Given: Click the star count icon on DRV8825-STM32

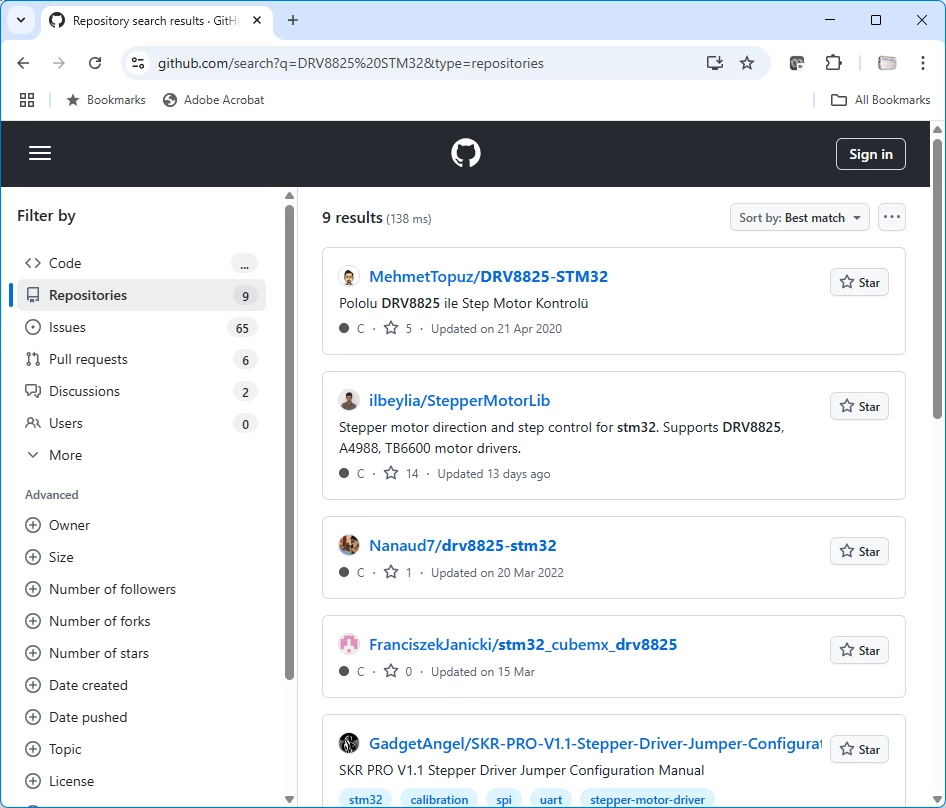Looking at the screenshot, I should coord(392,328).
